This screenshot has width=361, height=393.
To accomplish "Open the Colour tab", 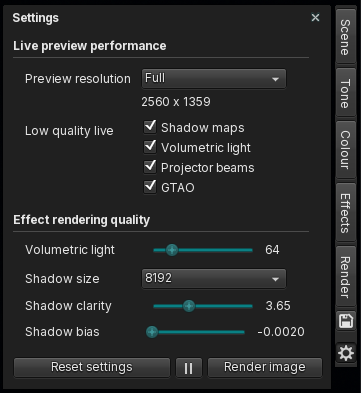I will [x=346, y=149].
